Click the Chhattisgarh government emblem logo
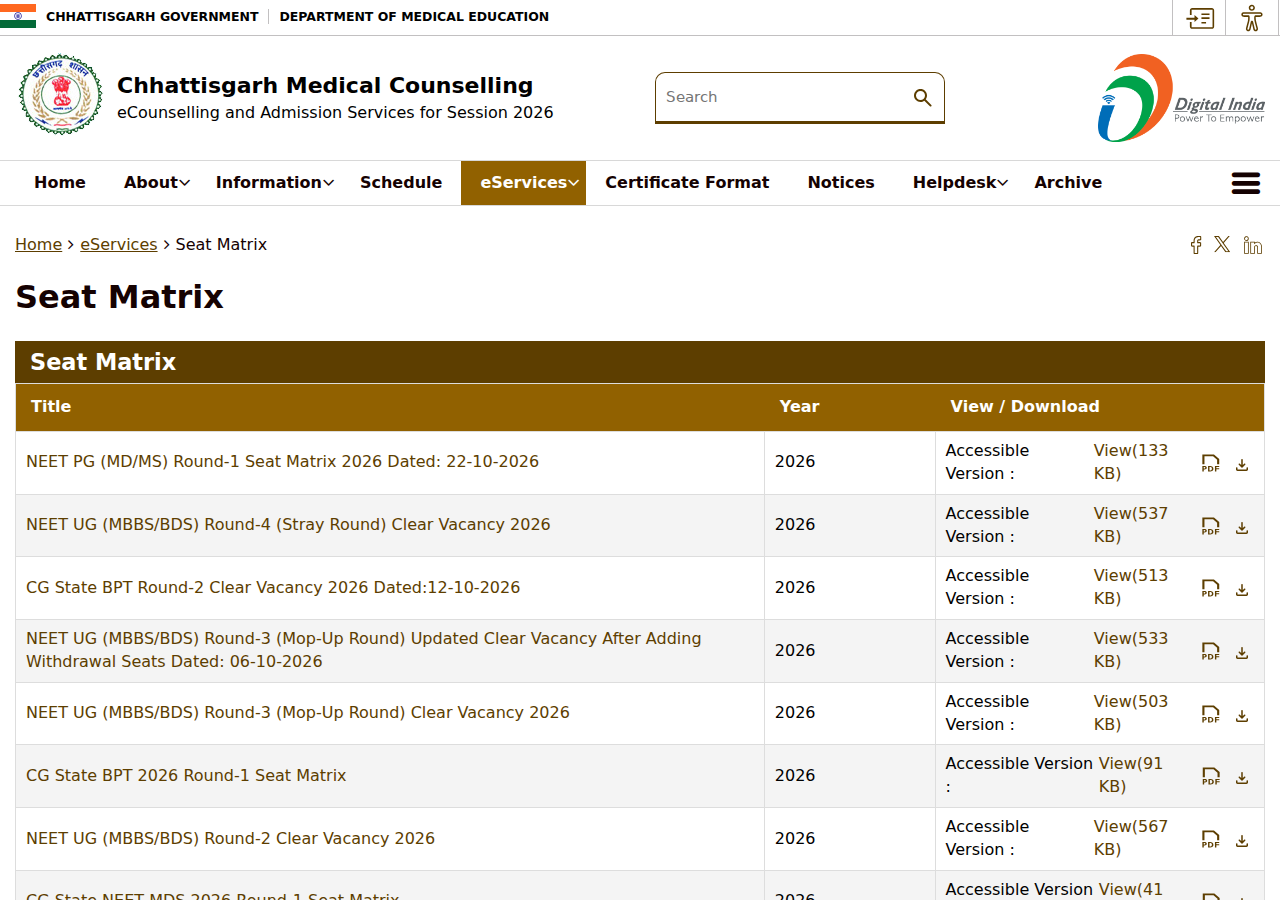The image size is (1280, 900). coord(60,95)
